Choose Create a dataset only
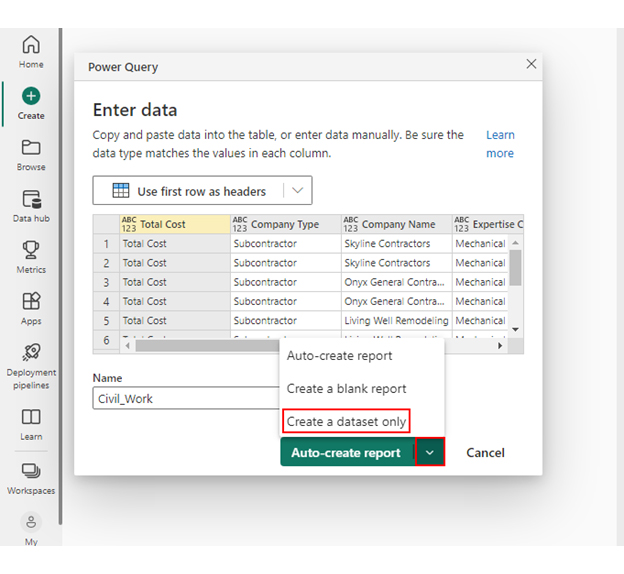 346,421
